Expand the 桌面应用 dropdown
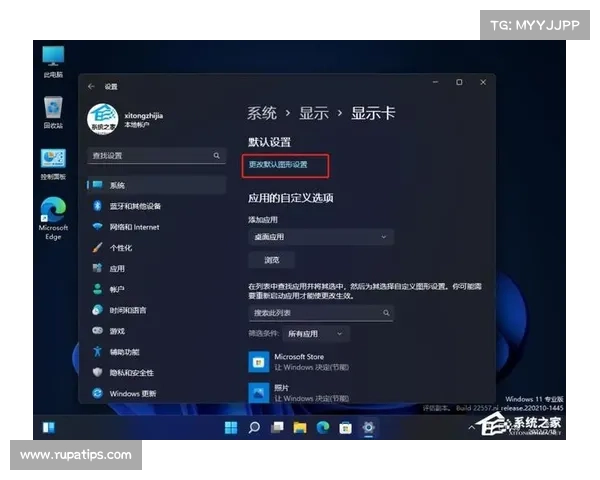The image size is (600, 480). coord(321,237)
